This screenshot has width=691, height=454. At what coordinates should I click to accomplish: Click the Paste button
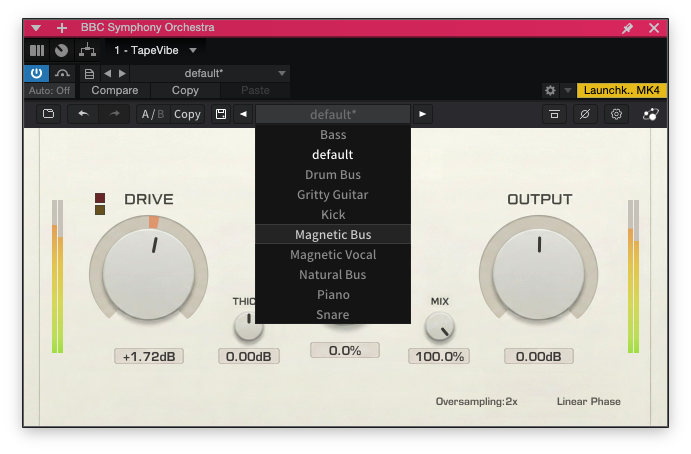[x=255, y=90]
